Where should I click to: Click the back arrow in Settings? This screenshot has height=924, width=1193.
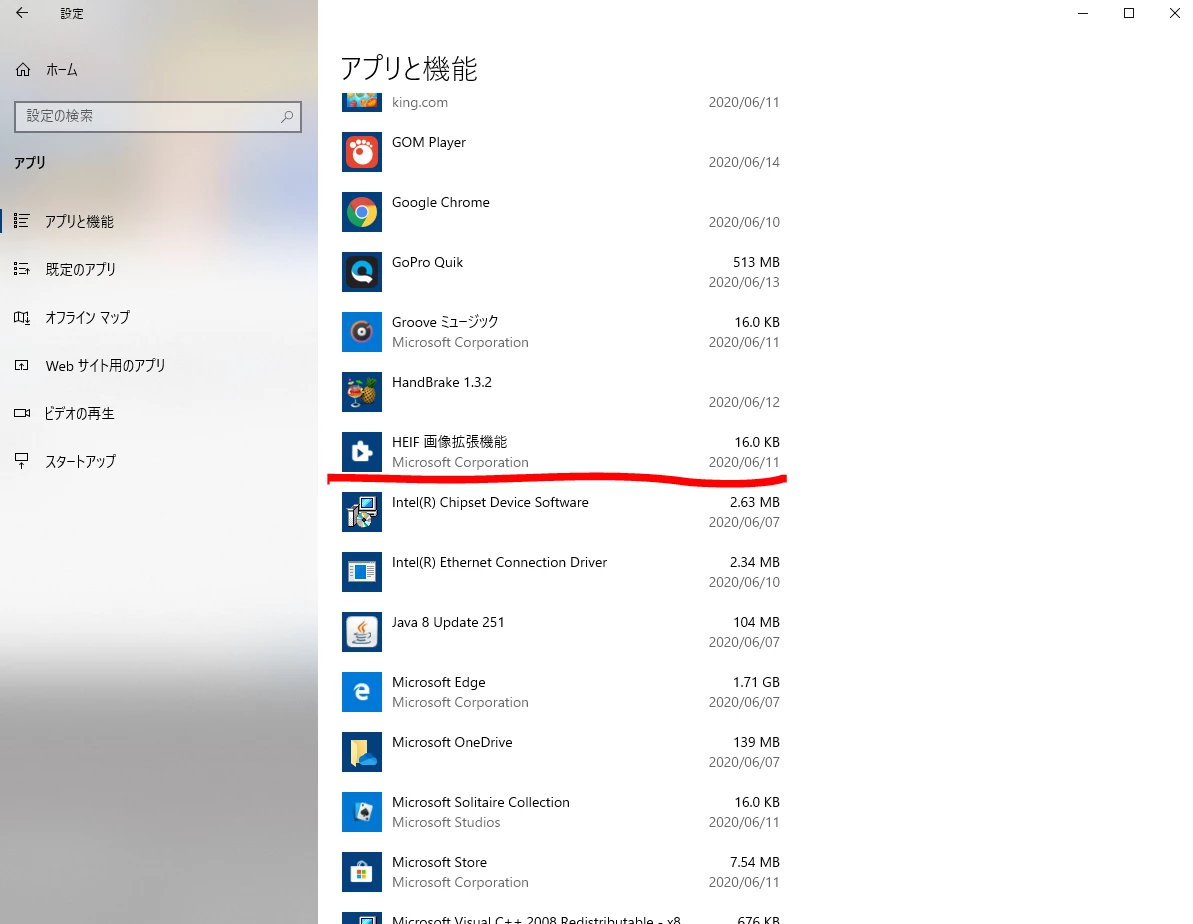coord(22,13)
